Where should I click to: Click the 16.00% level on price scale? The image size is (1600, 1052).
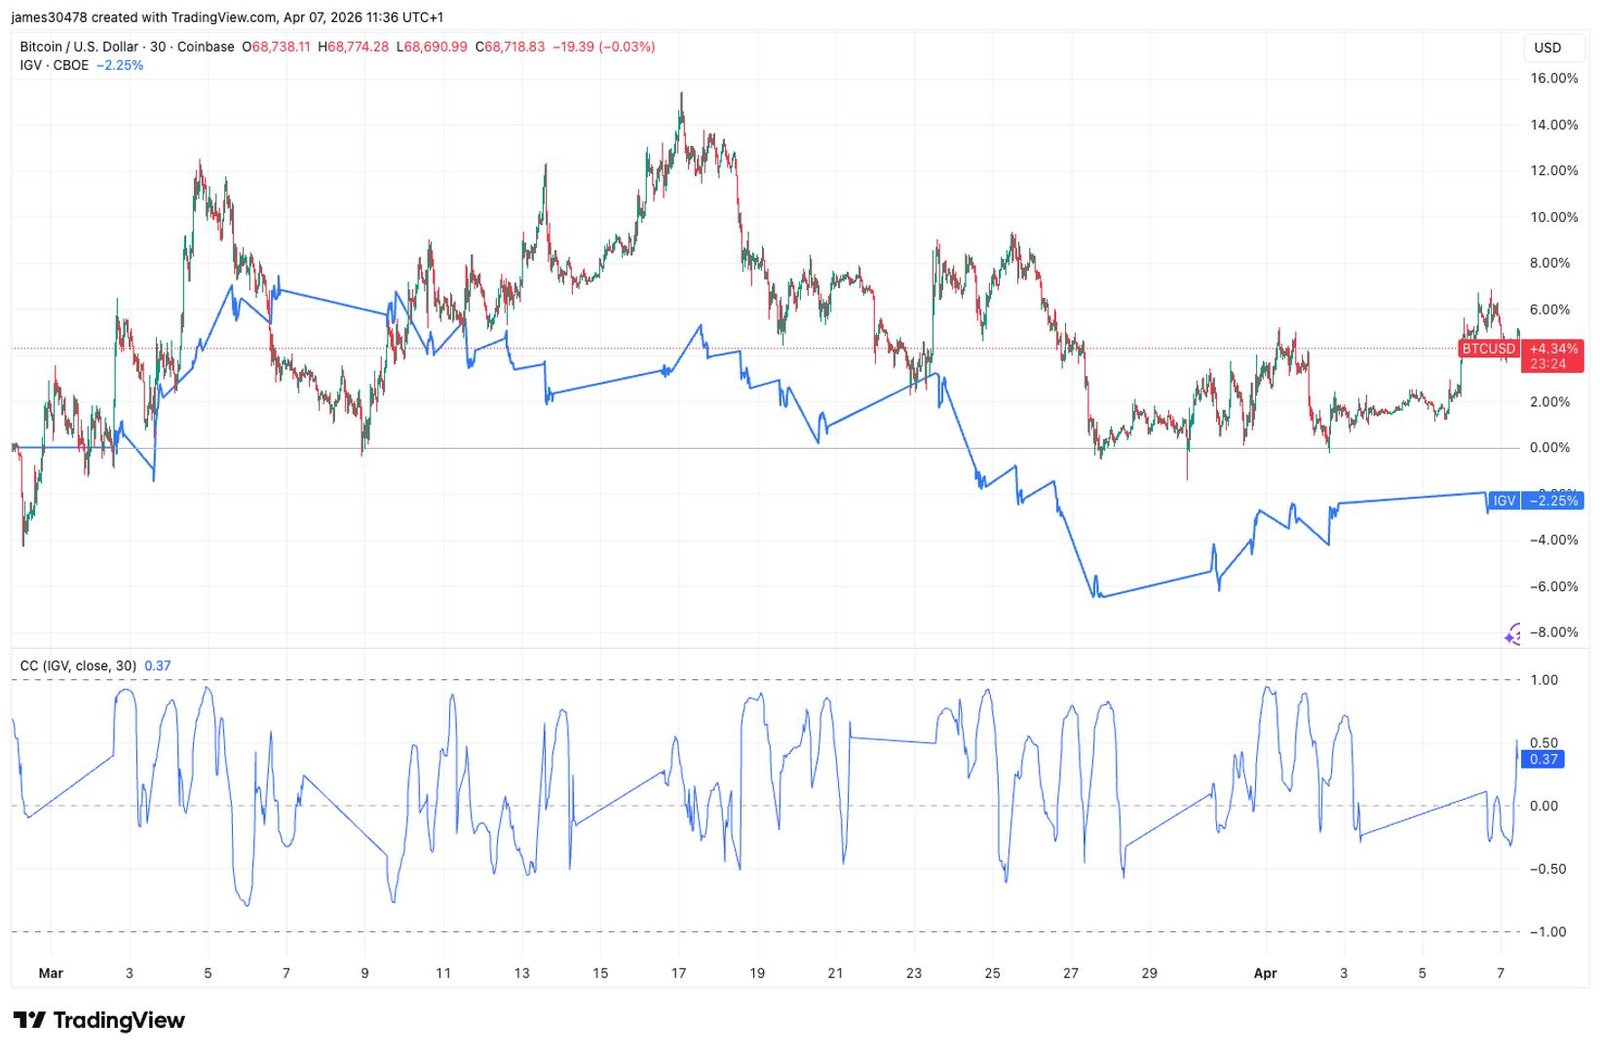click(1553, 78)
